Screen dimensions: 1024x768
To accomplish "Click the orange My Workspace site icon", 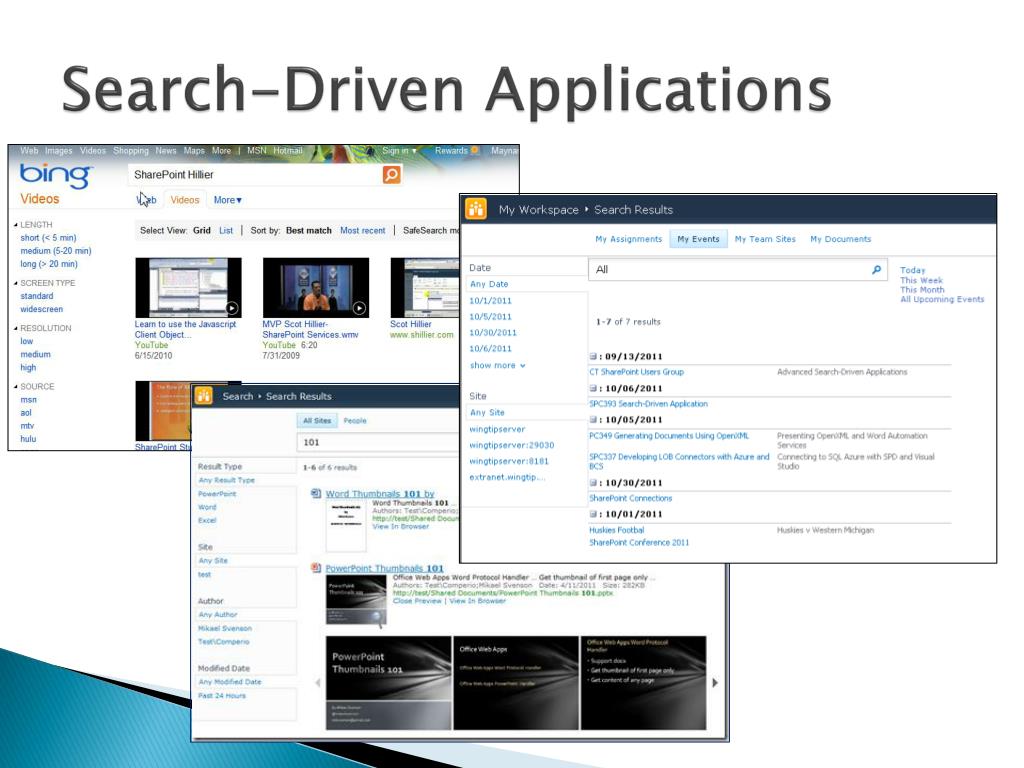I will click(x=476, y=209).
